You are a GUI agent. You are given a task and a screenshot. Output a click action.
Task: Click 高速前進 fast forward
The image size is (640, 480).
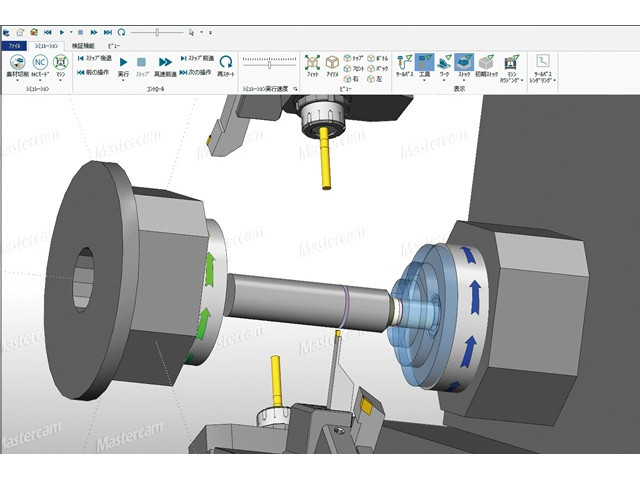tap(165, 67)
